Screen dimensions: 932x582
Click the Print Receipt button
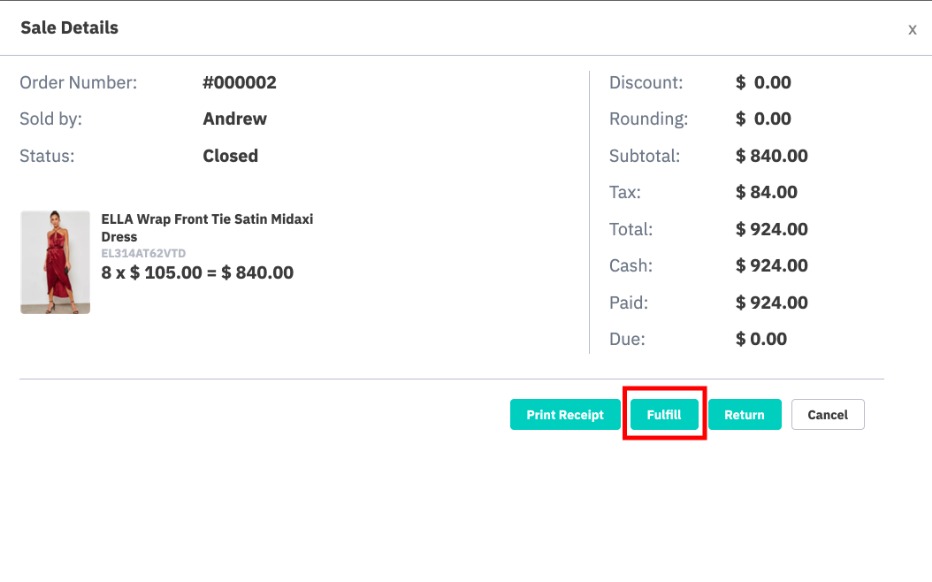point(565,414)
